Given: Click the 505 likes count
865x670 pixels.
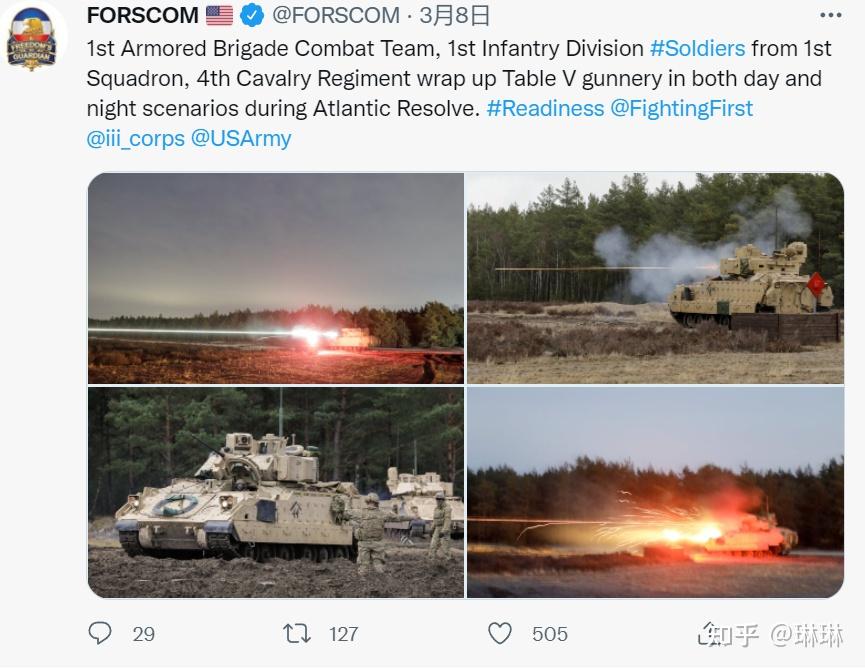Looking at the screenshot, I should (549, 634).
